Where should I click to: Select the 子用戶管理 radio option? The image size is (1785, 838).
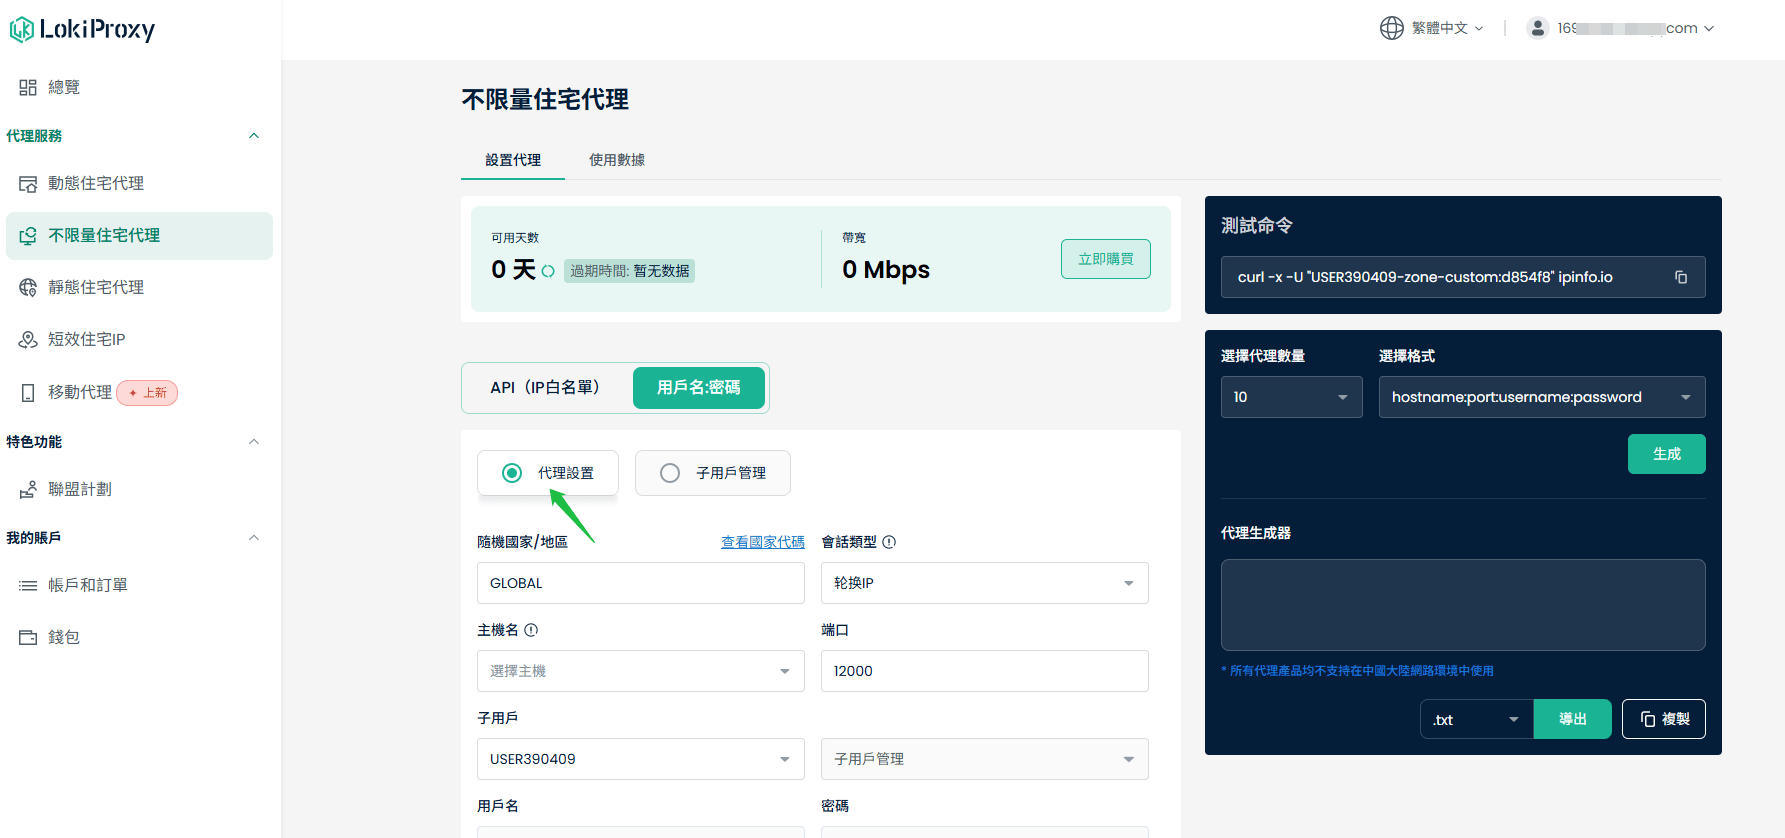713,473
